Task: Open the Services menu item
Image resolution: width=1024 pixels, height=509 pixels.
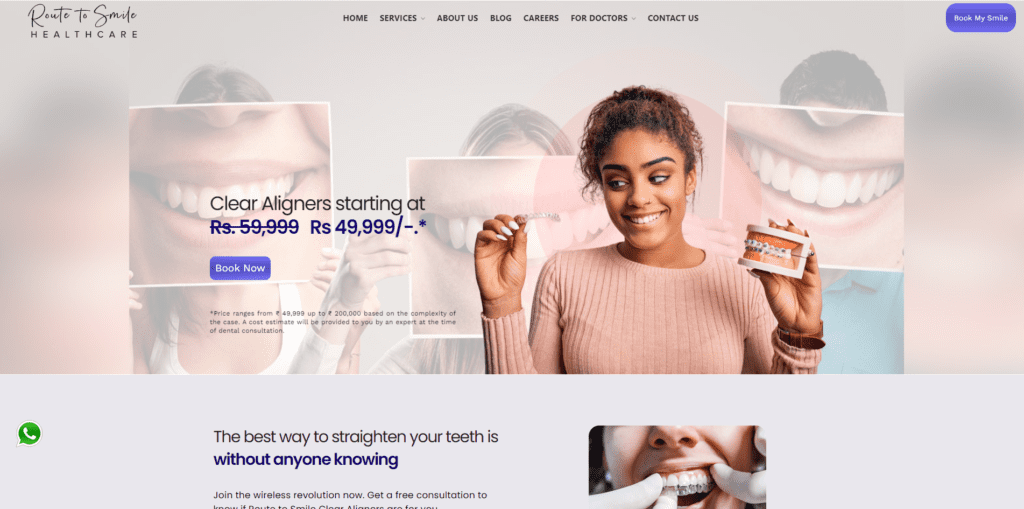Action: pos(398,18)
